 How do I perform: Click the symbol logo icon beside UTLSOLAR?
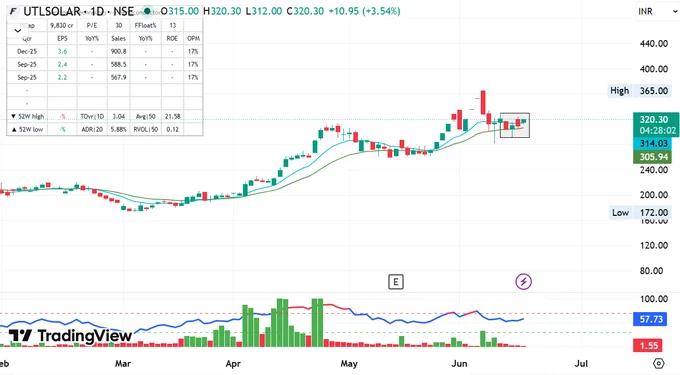13,11
